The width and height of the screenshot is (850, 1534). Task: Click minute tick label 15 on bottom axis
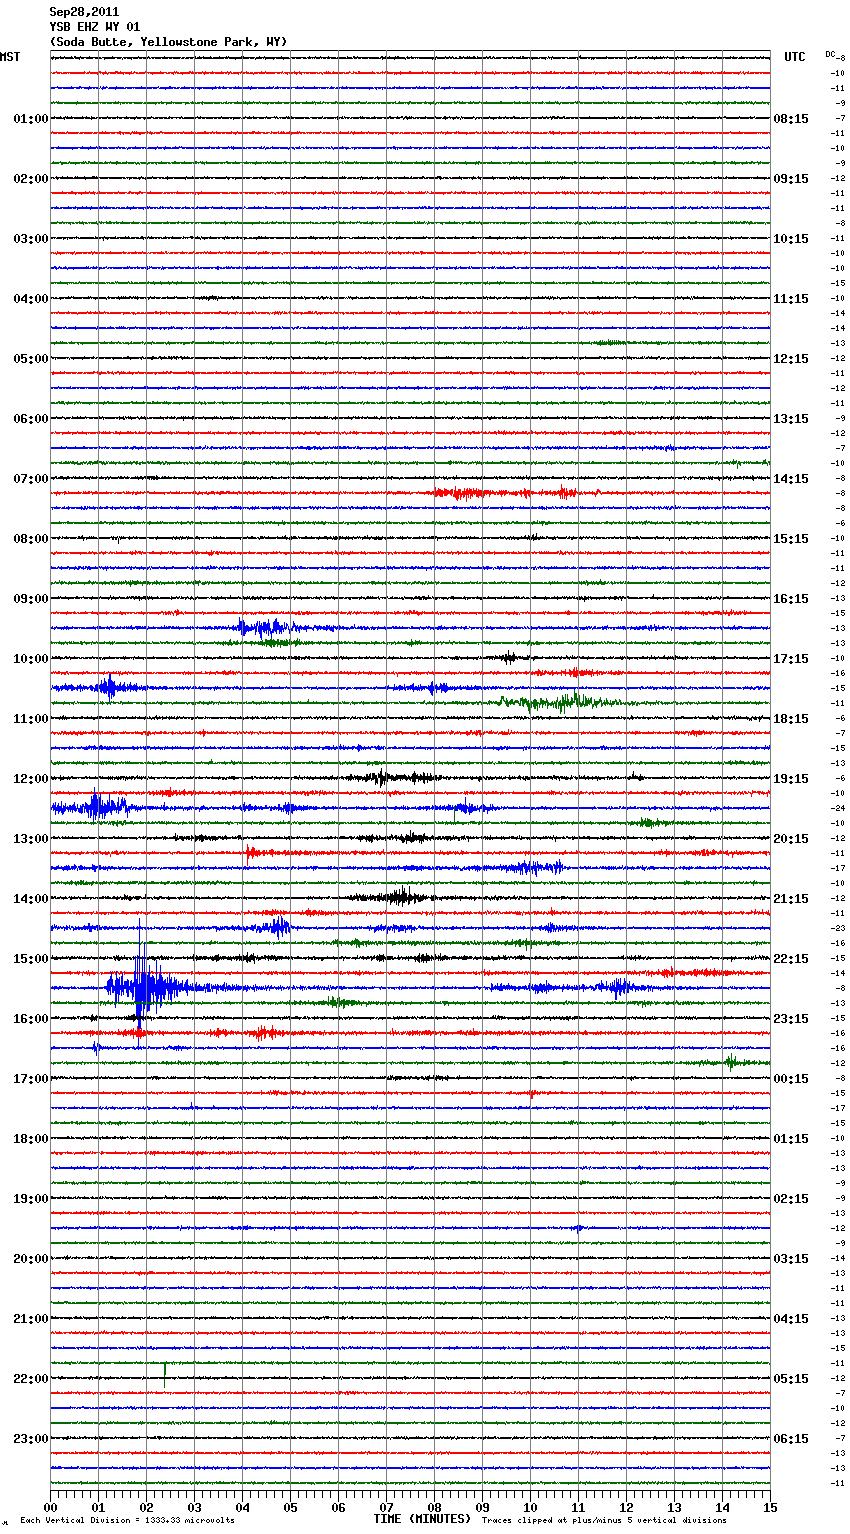pos(770,1507)
